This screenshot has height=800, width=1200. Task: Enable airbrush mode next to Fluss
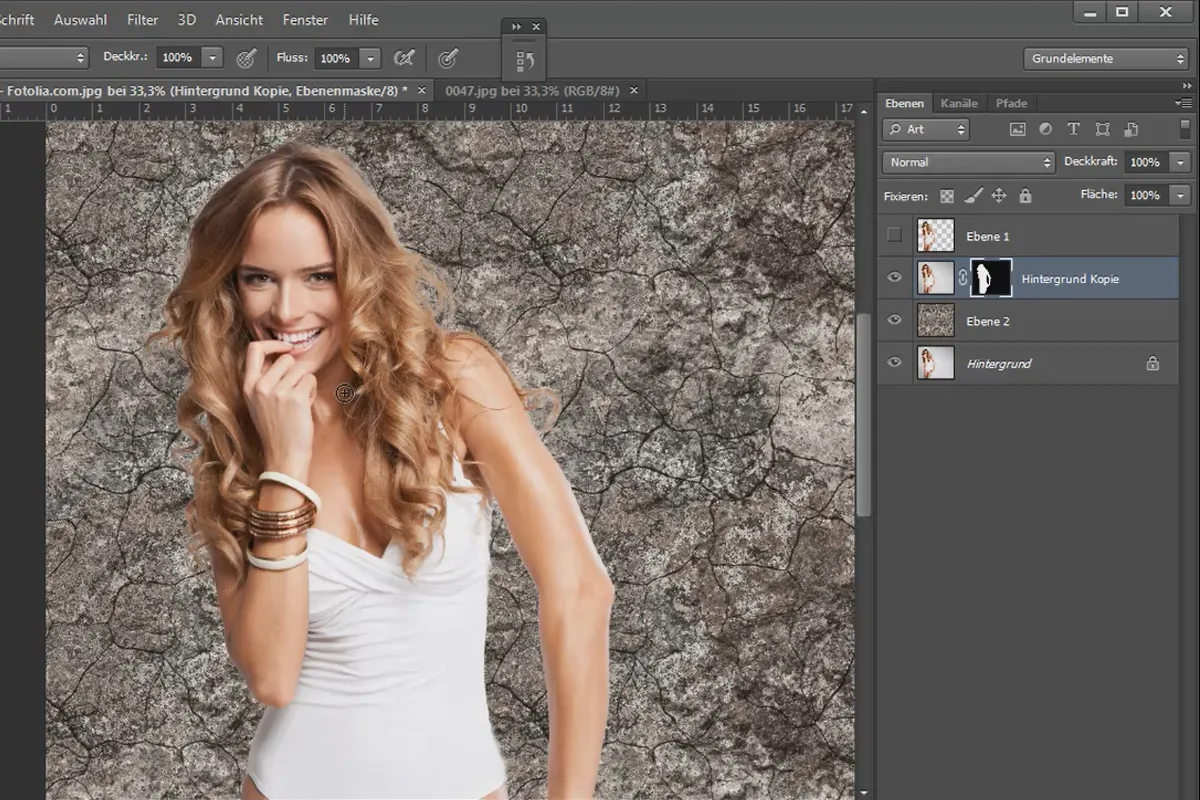coord(404,58)
